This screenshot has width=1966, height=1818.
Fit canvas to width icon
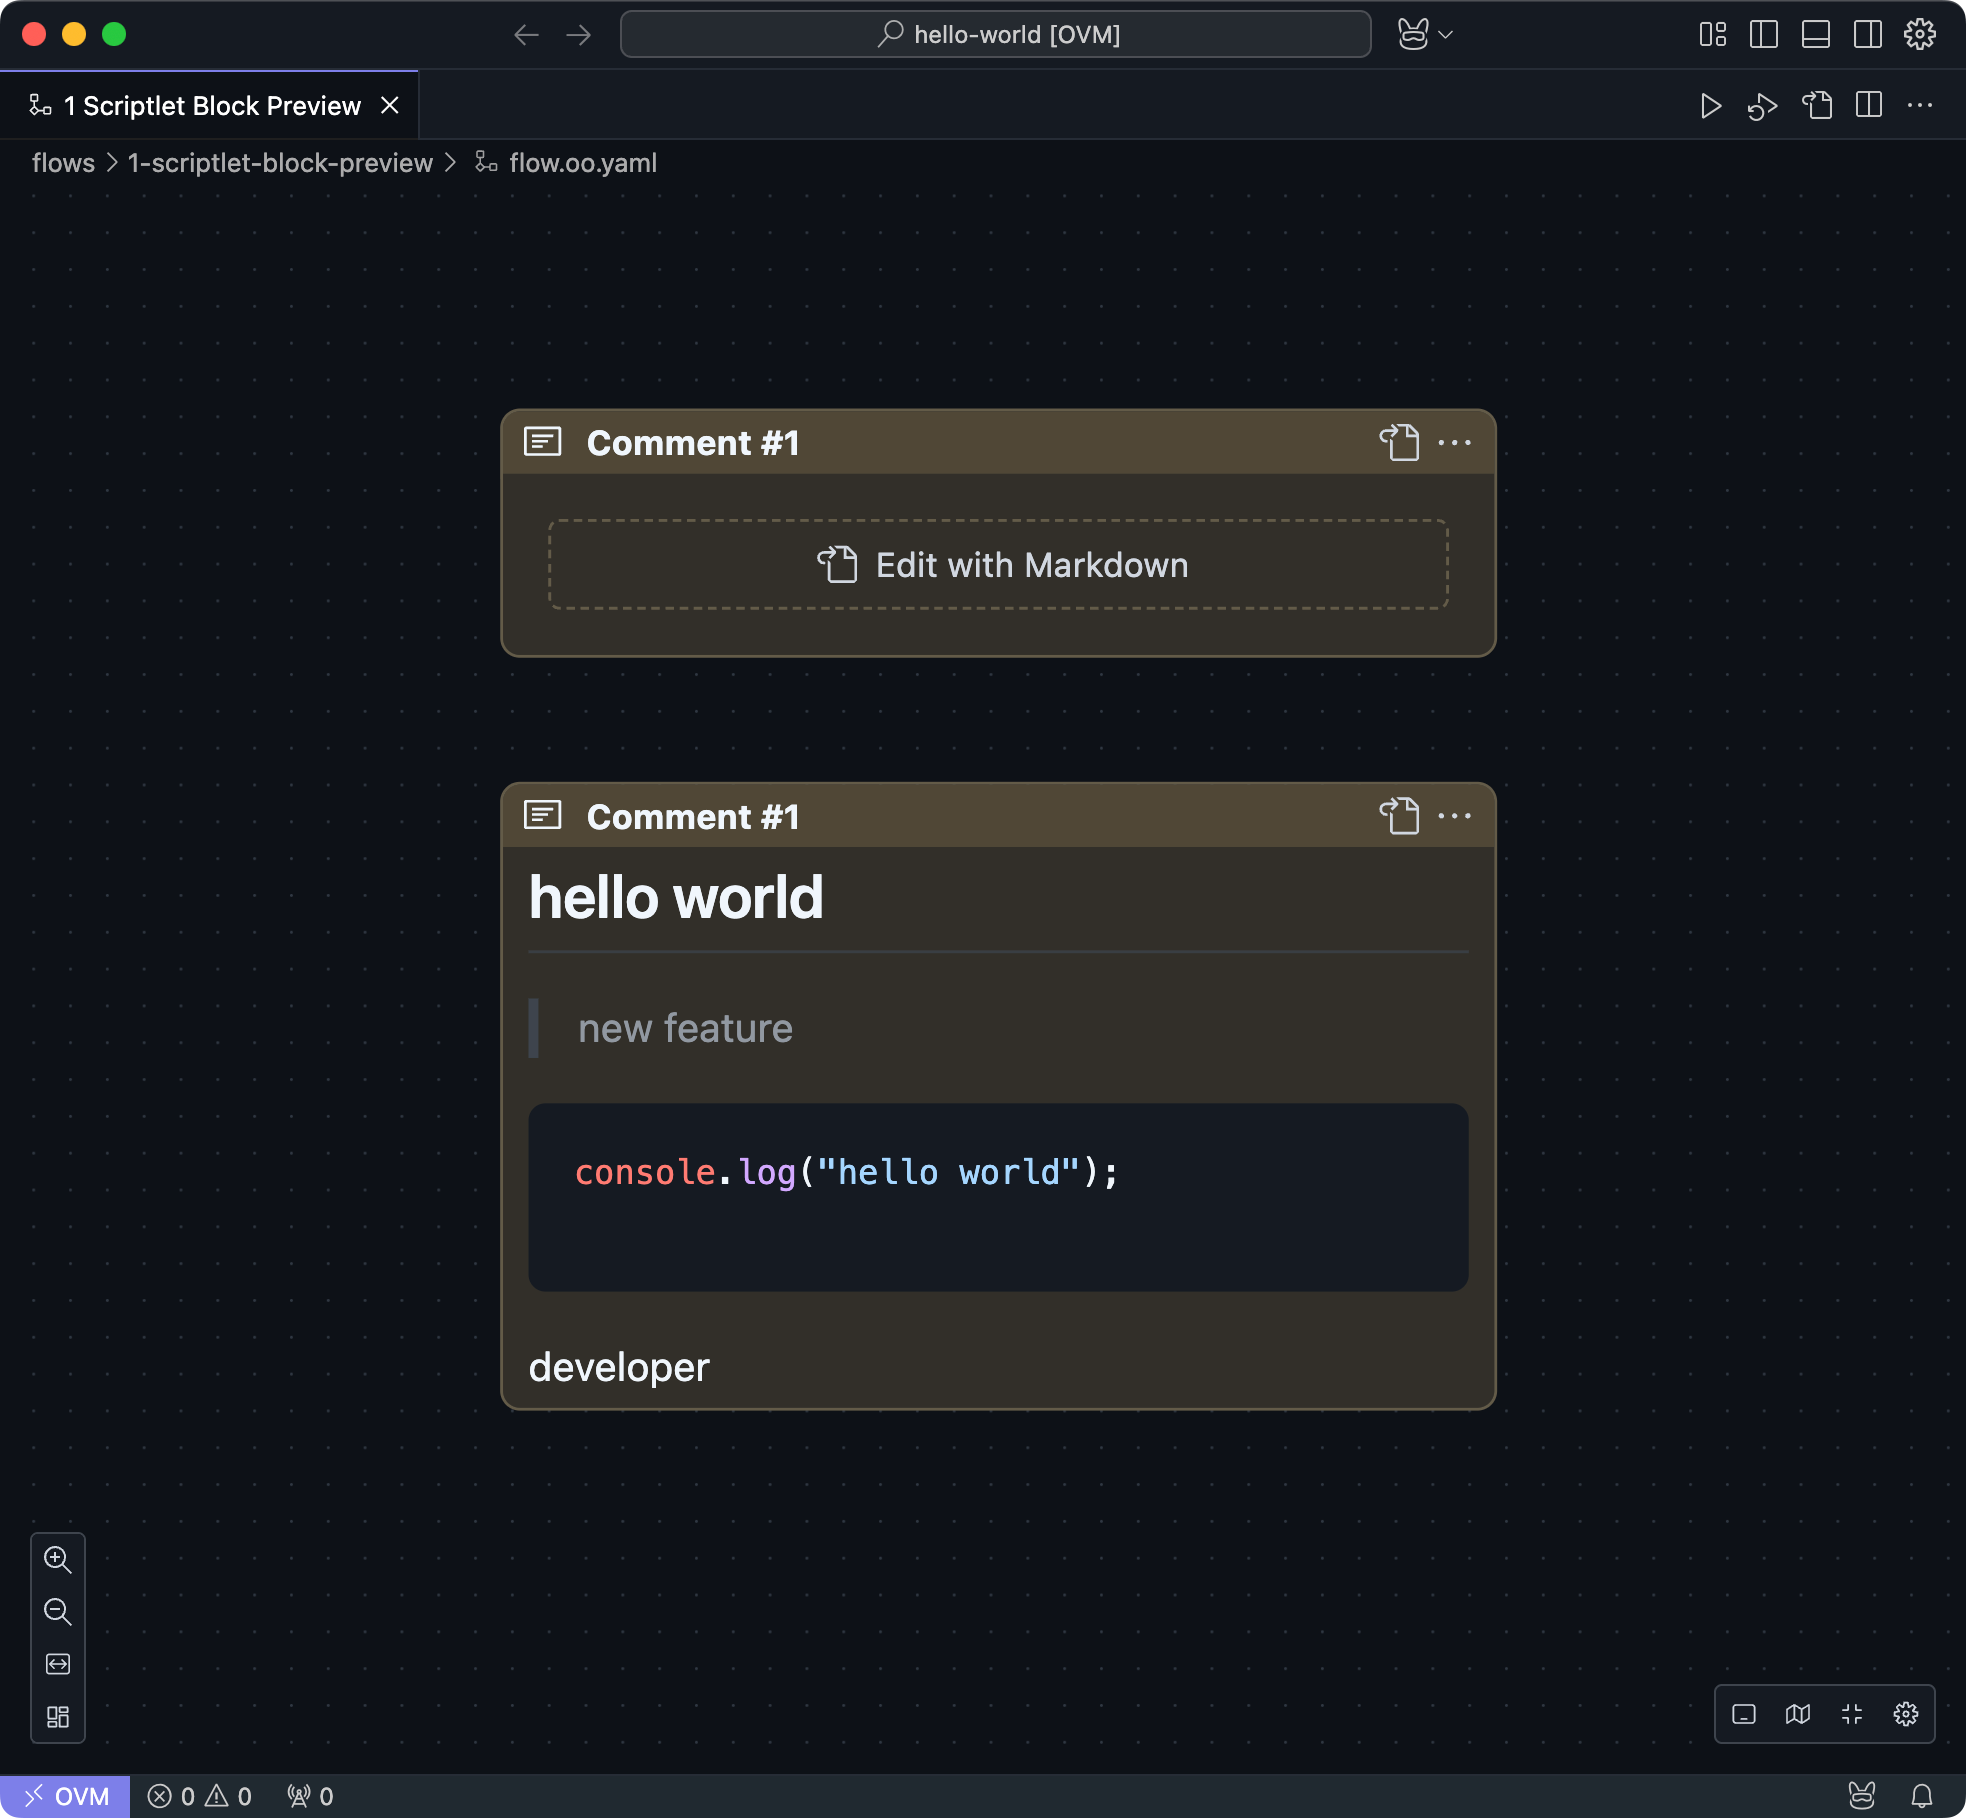click(x=58, y=1664)
